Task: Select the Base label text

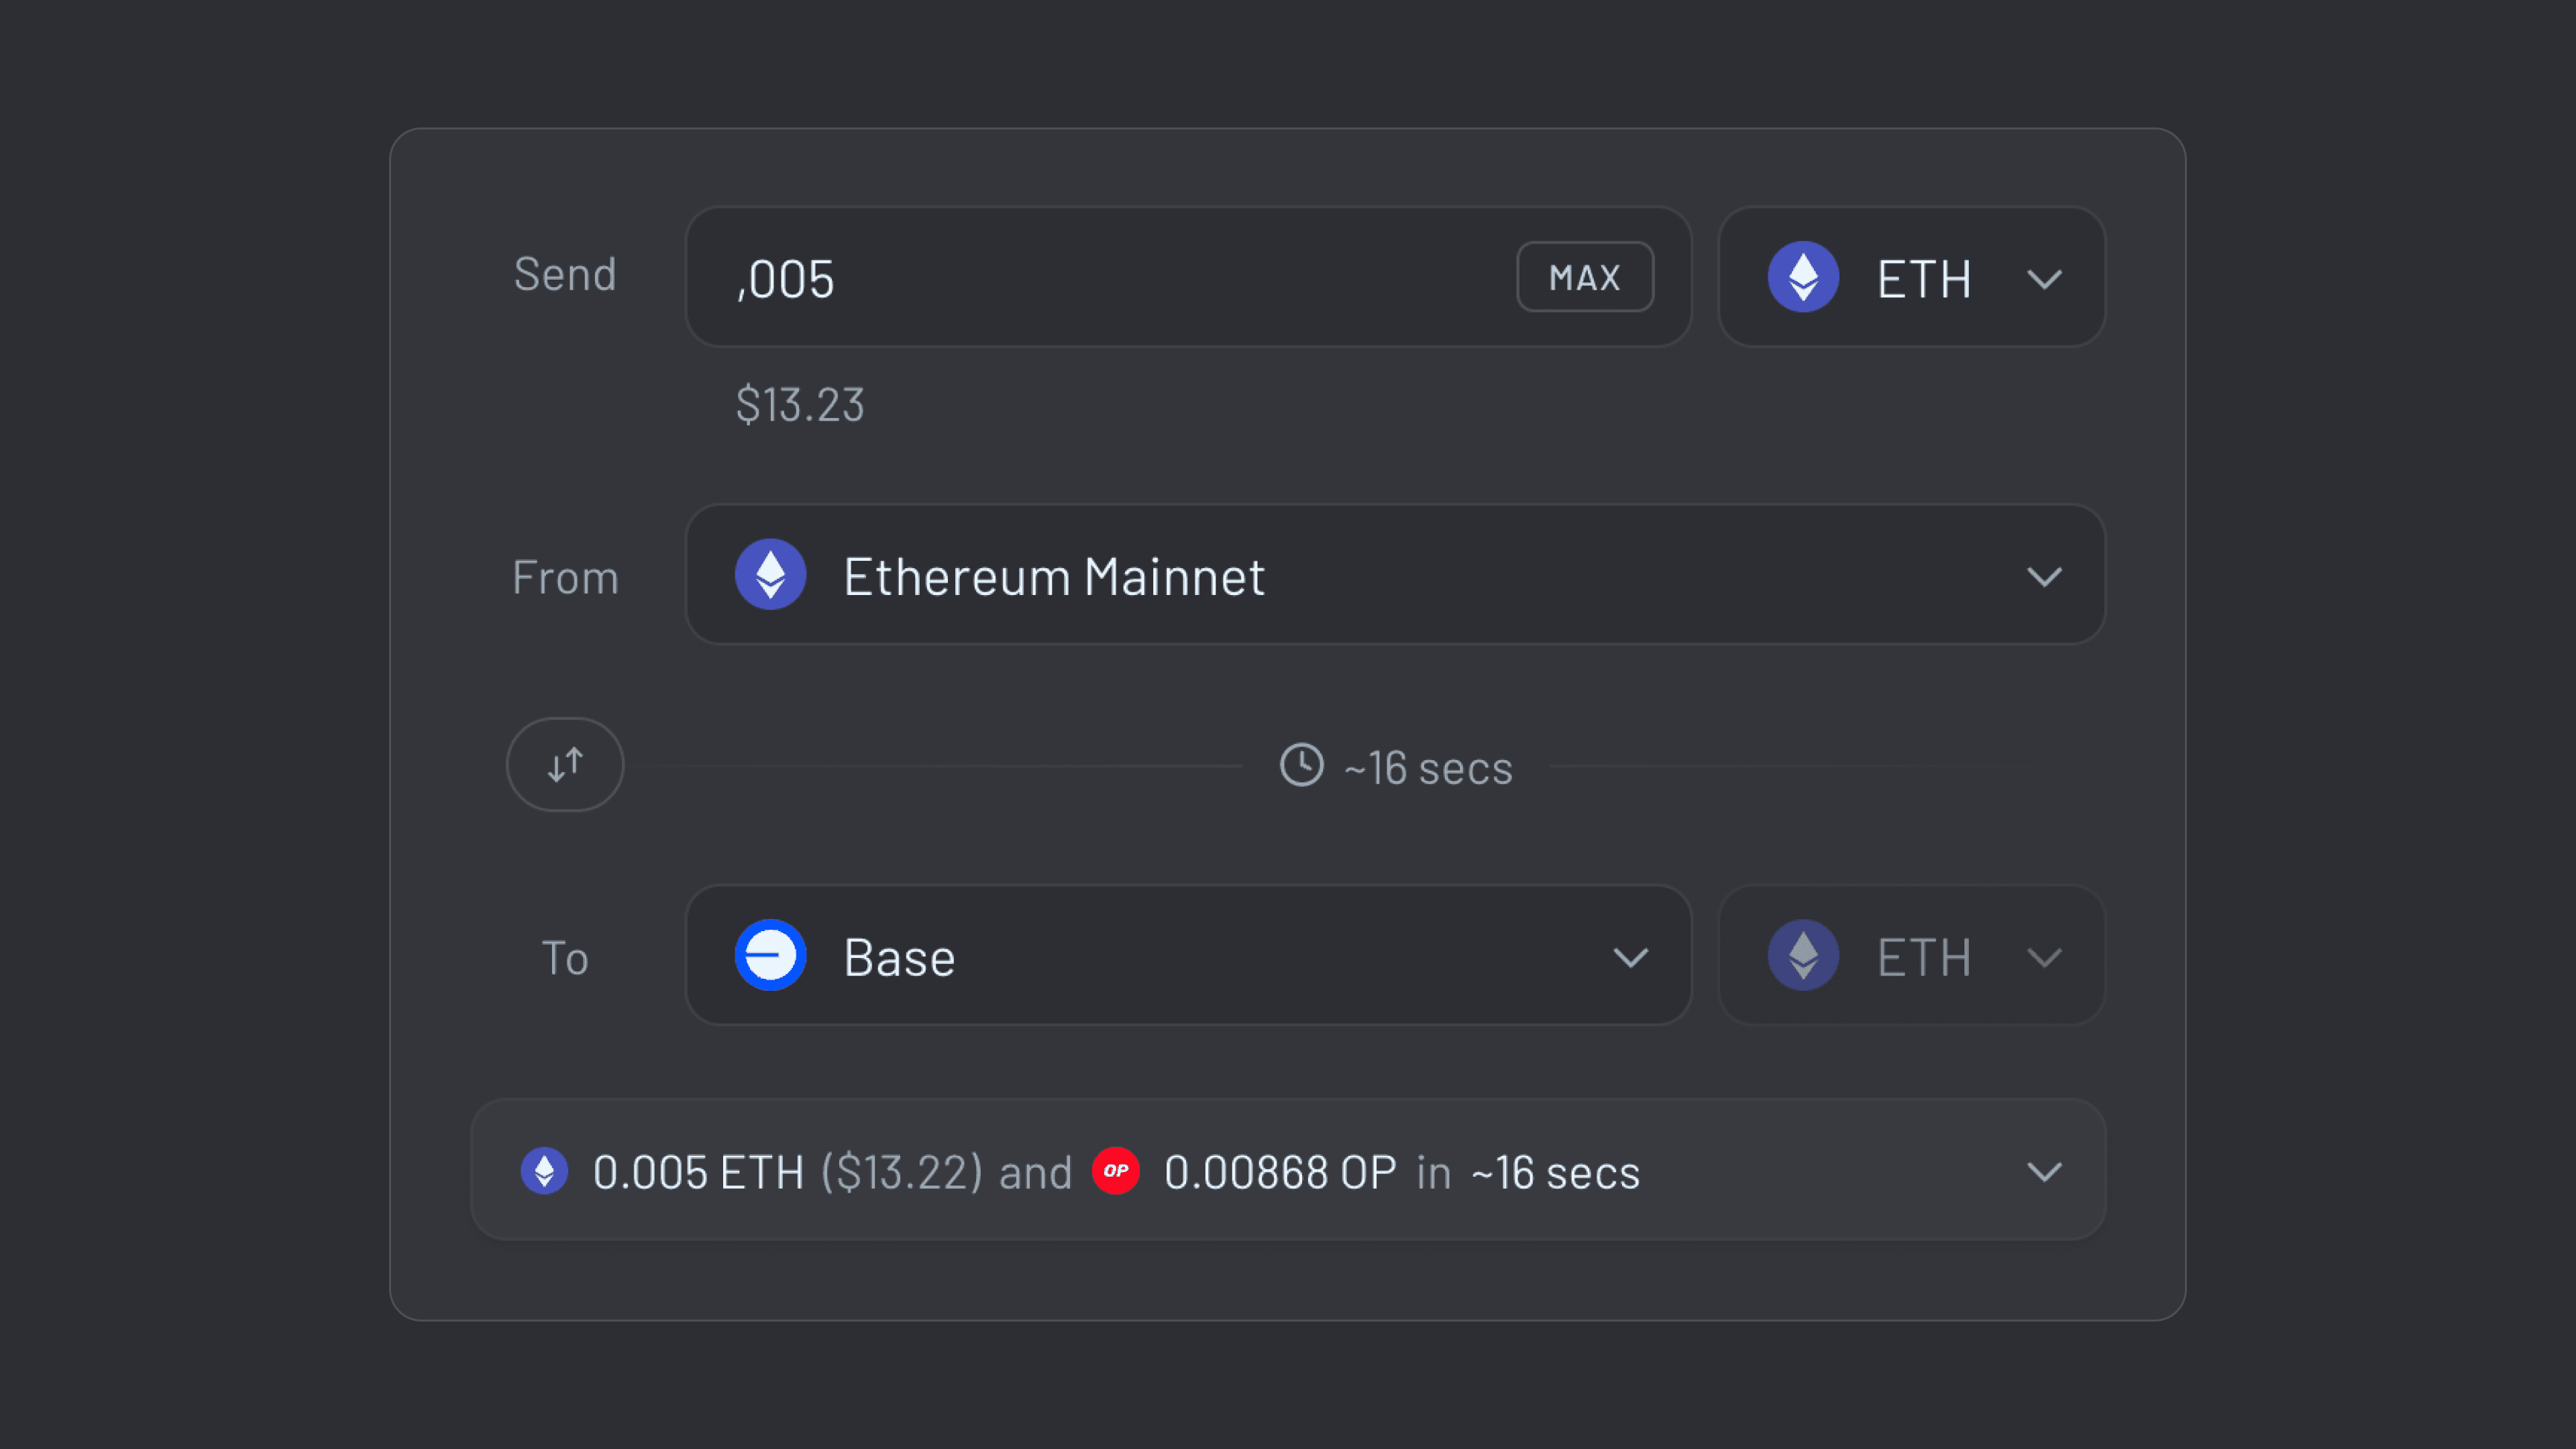Action: 897,956
